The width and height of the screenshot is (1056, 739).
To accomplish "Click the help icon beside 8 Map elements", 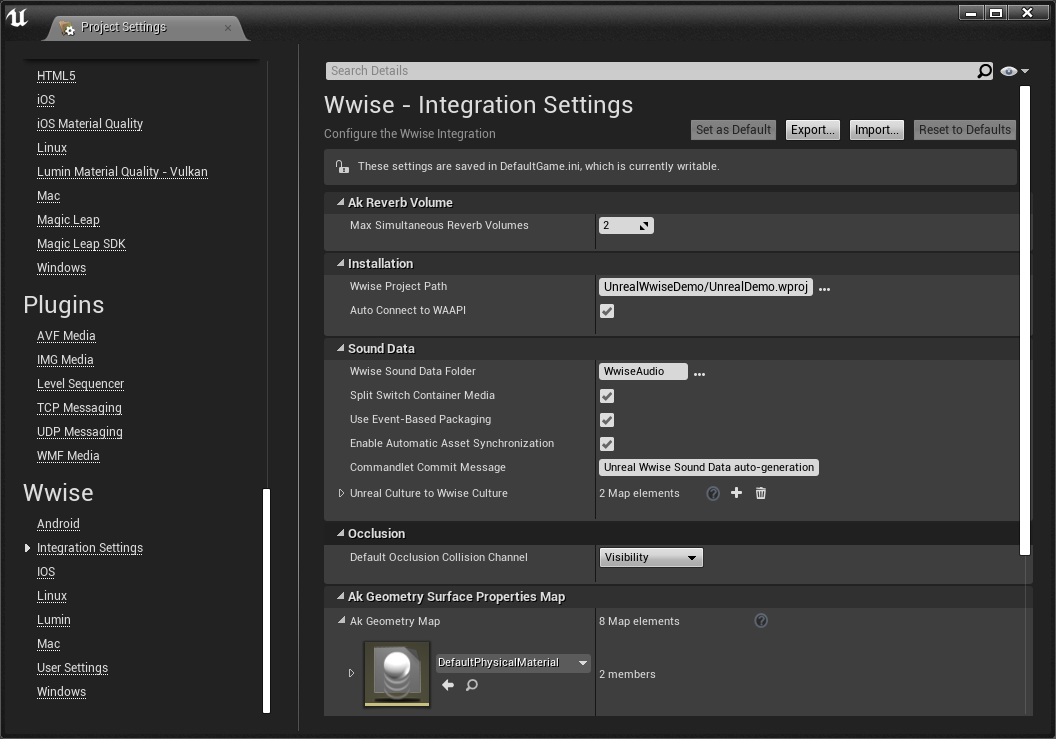I will (761, 620).
